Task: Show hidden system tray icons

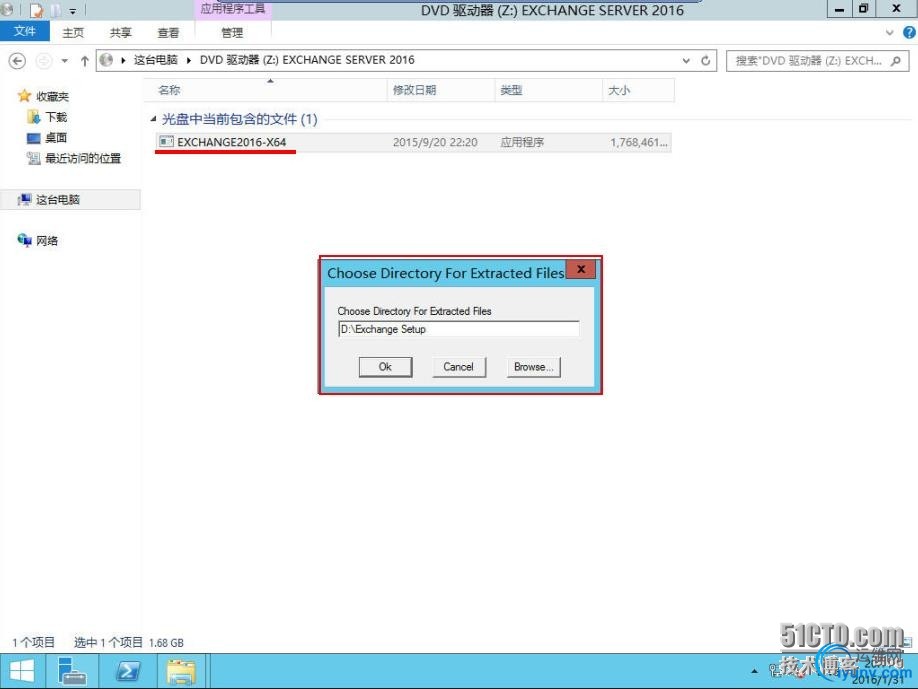Action: click(x=754, y=671)
